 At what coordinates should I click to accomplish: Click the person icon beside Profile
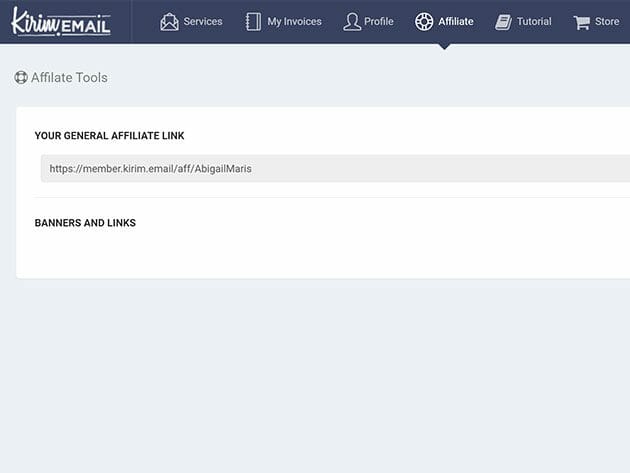[x=351, y=22]
